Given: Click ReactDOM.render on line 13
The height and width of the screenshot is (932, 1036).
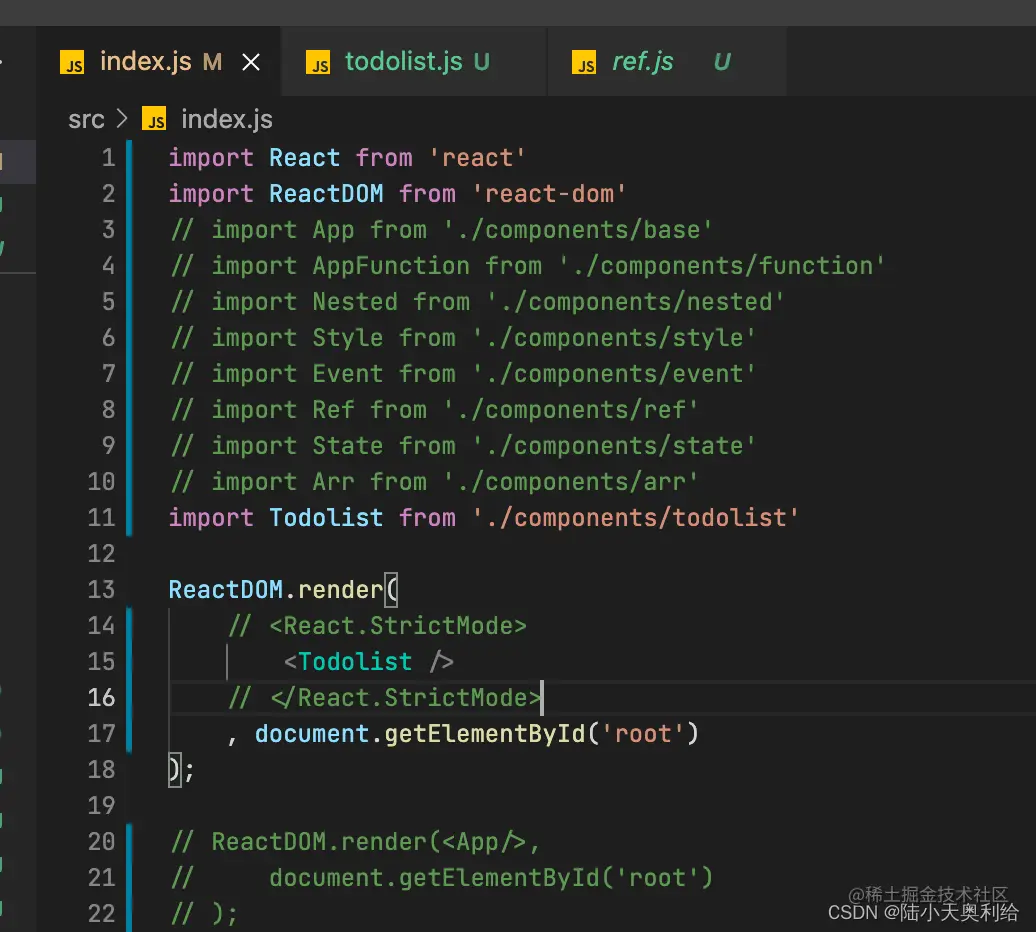Looking at the screenshot, I should pos(276,589).
